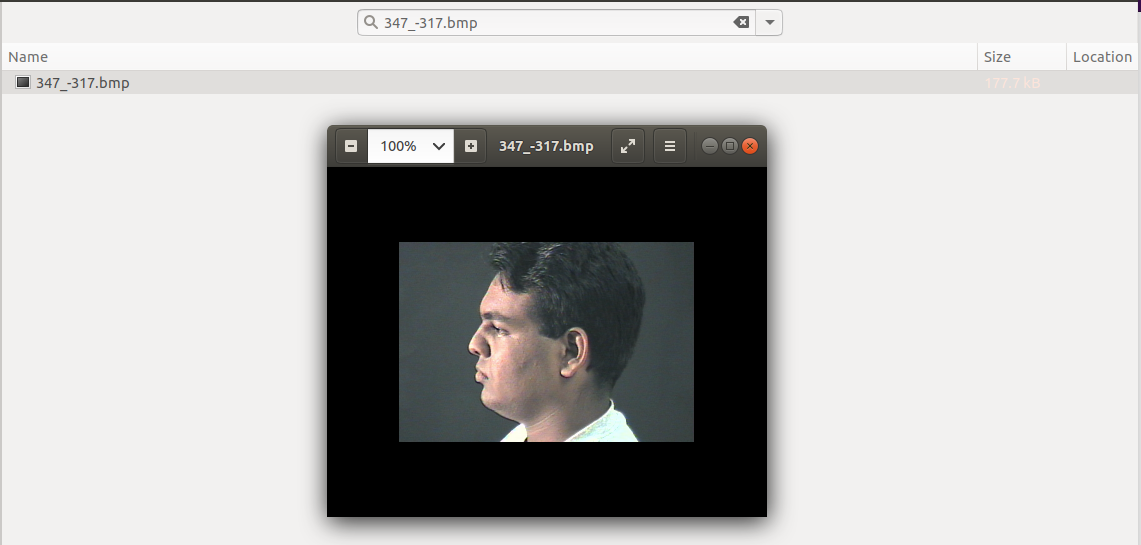The height and width of the screenshot is (545, 1141).
Task: Zoom in using the plus button
Action: point(471,146)
